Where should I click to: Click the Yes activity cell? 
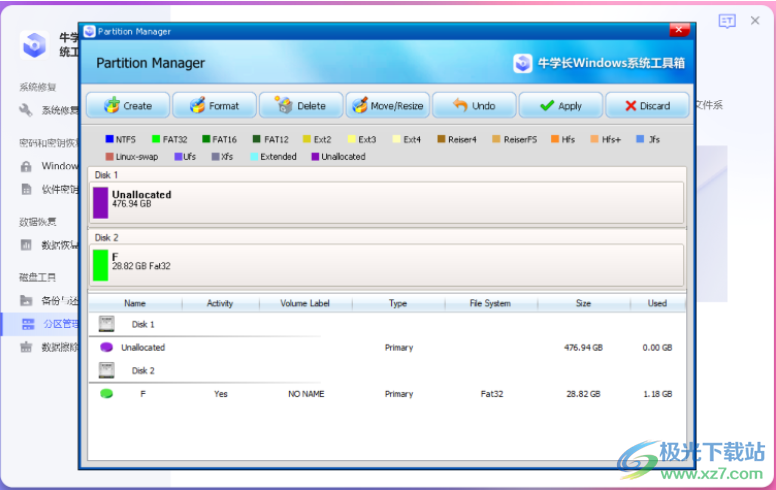click(x=221, y=394)
